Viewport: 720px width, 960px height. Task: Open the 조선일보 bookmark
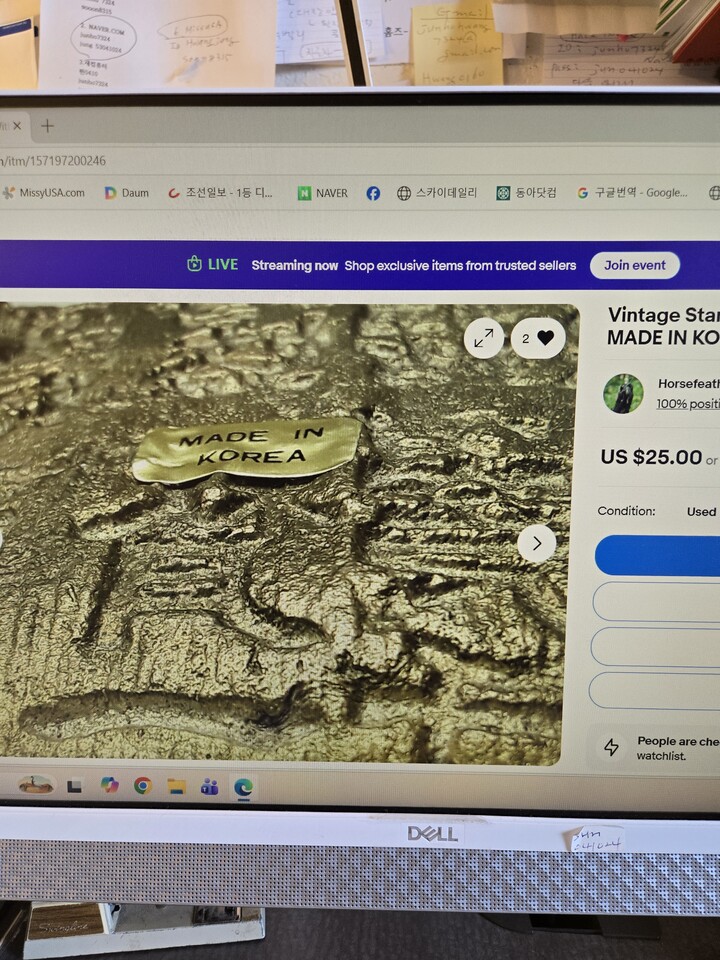click(x=220, y=193)
